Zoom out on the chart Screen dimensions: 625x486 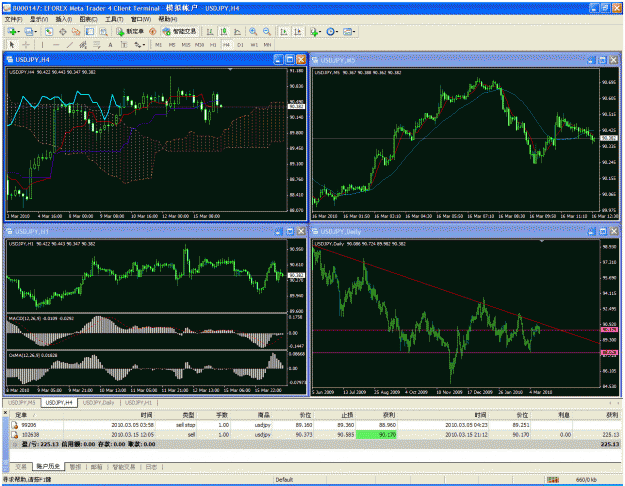tap(267, 31)
